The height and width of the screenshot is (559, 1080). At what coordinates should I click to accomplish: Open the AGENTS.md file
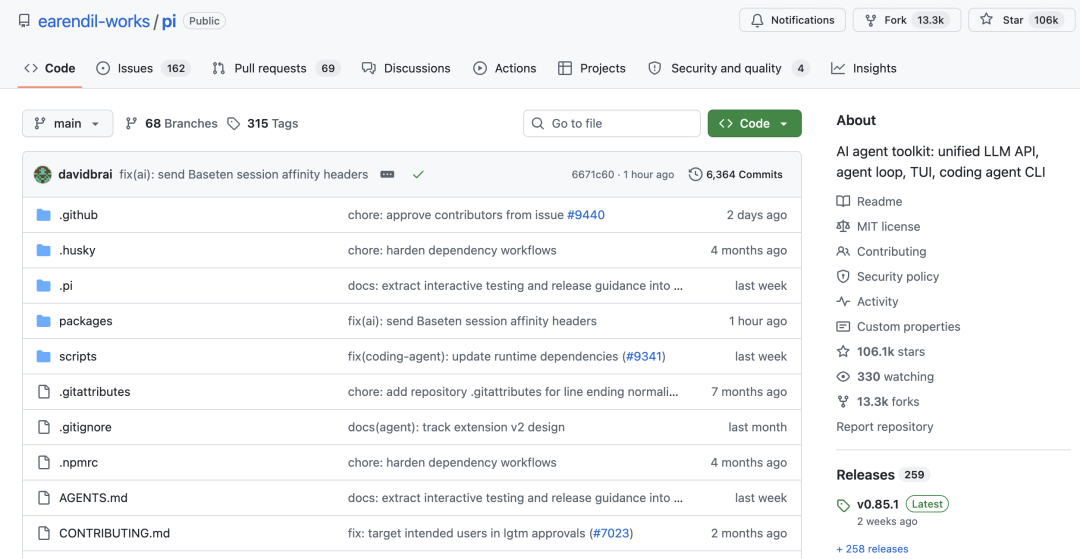click(x=93, y=498)
